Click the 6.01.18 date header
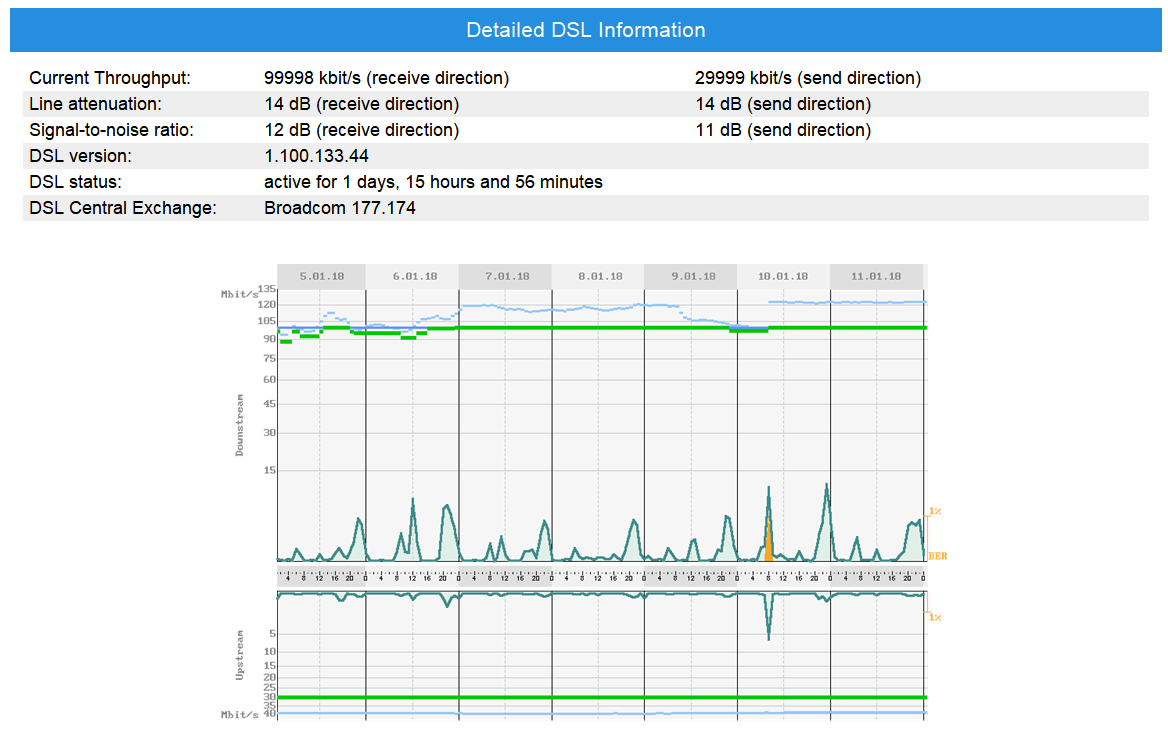 tap(413, 276)
